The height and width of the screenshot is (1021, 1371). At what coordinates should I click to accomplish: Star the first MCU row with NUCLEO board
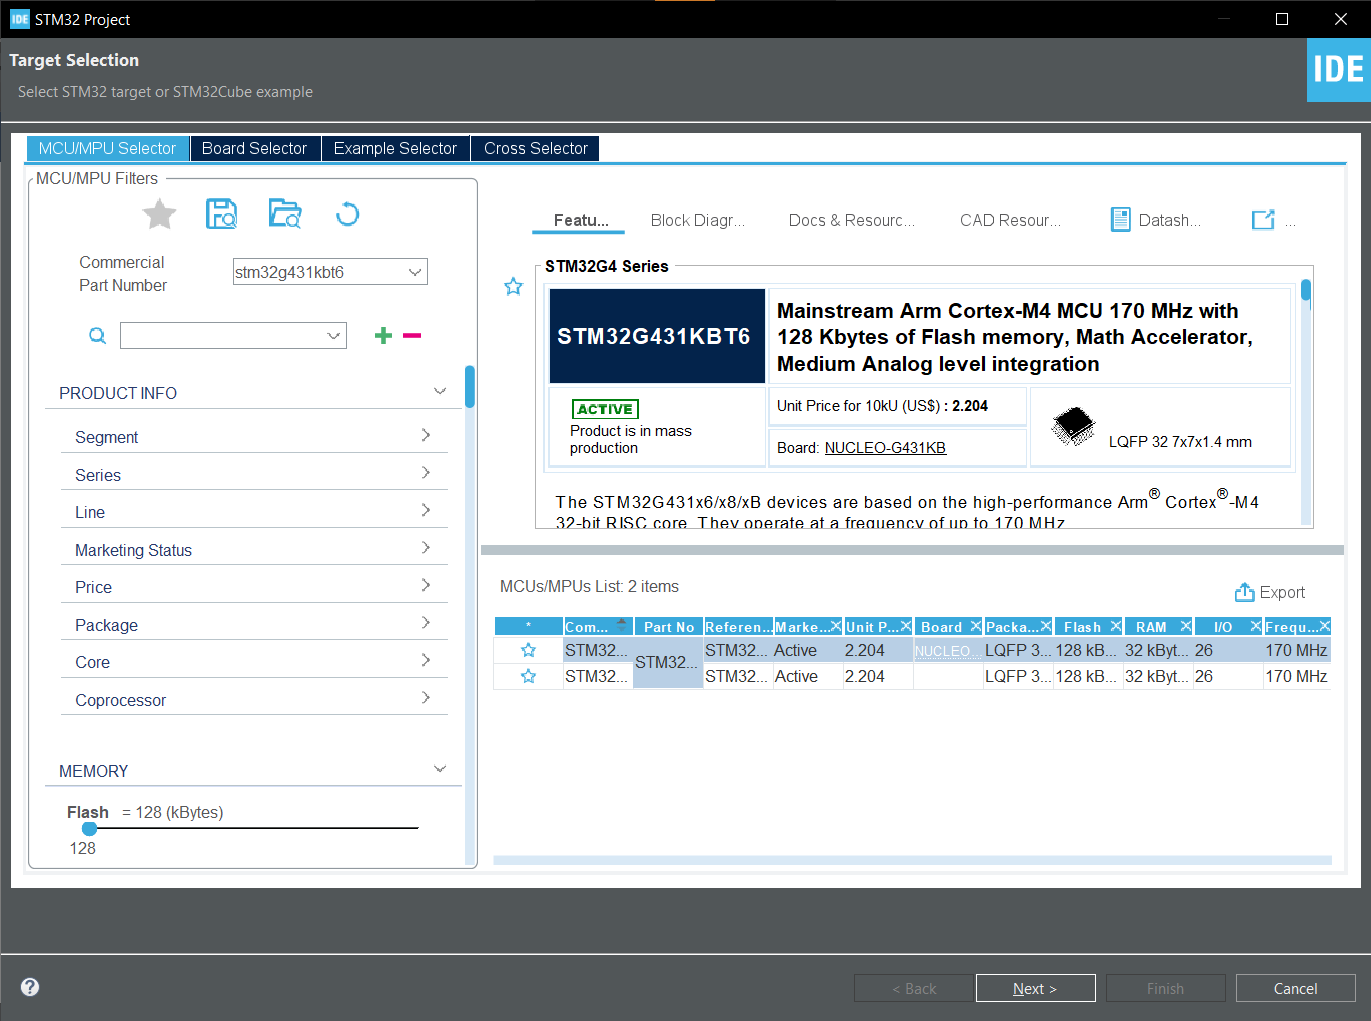(528, 650)
